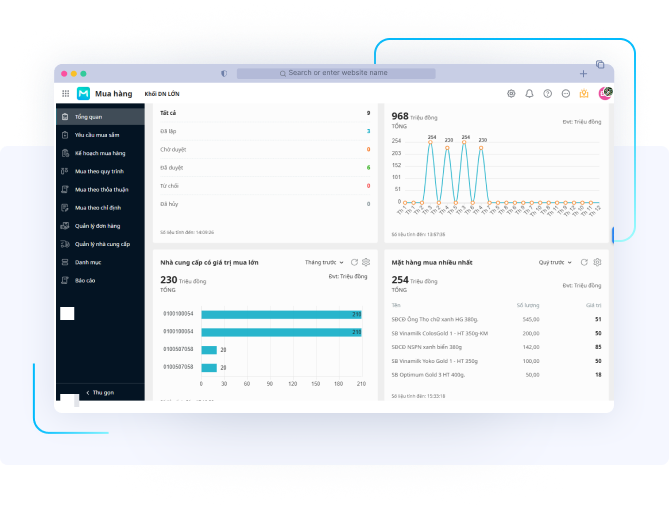Open settings gear of Mặt hàng panel
This screenshot has height=505, width=669.
tap(597, 262)
